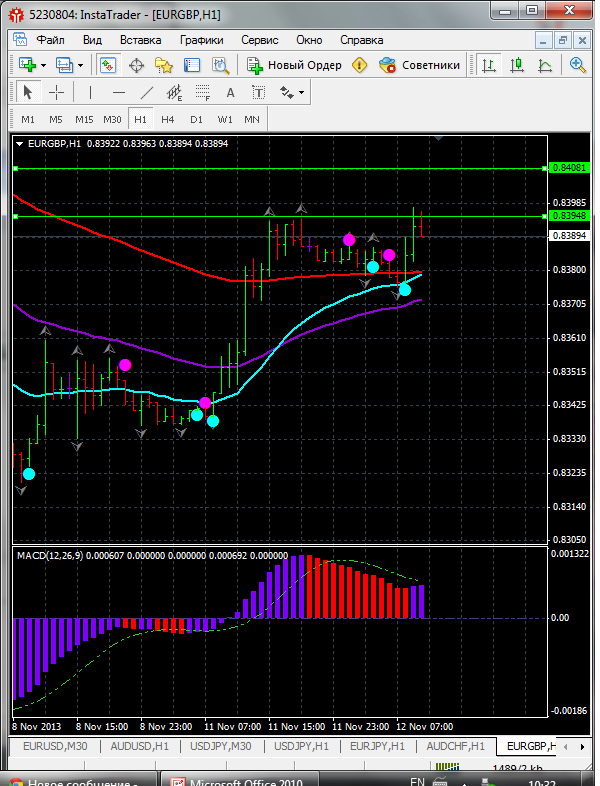Click the Crosshair cursor tool

(57, 92)
